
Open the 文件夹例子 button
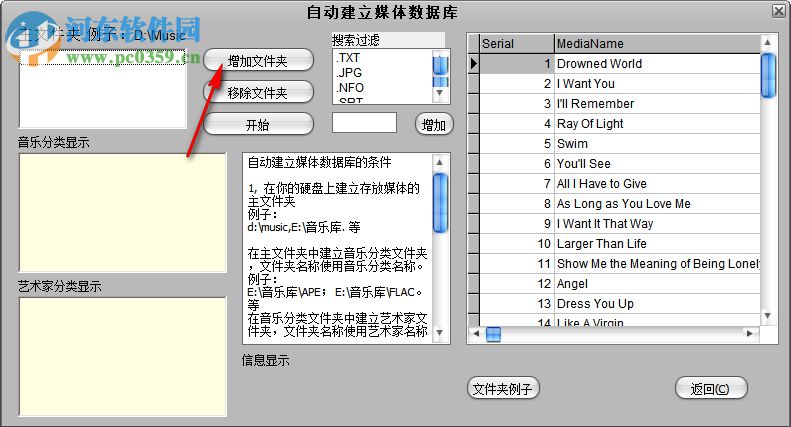[x=503, y=388]
